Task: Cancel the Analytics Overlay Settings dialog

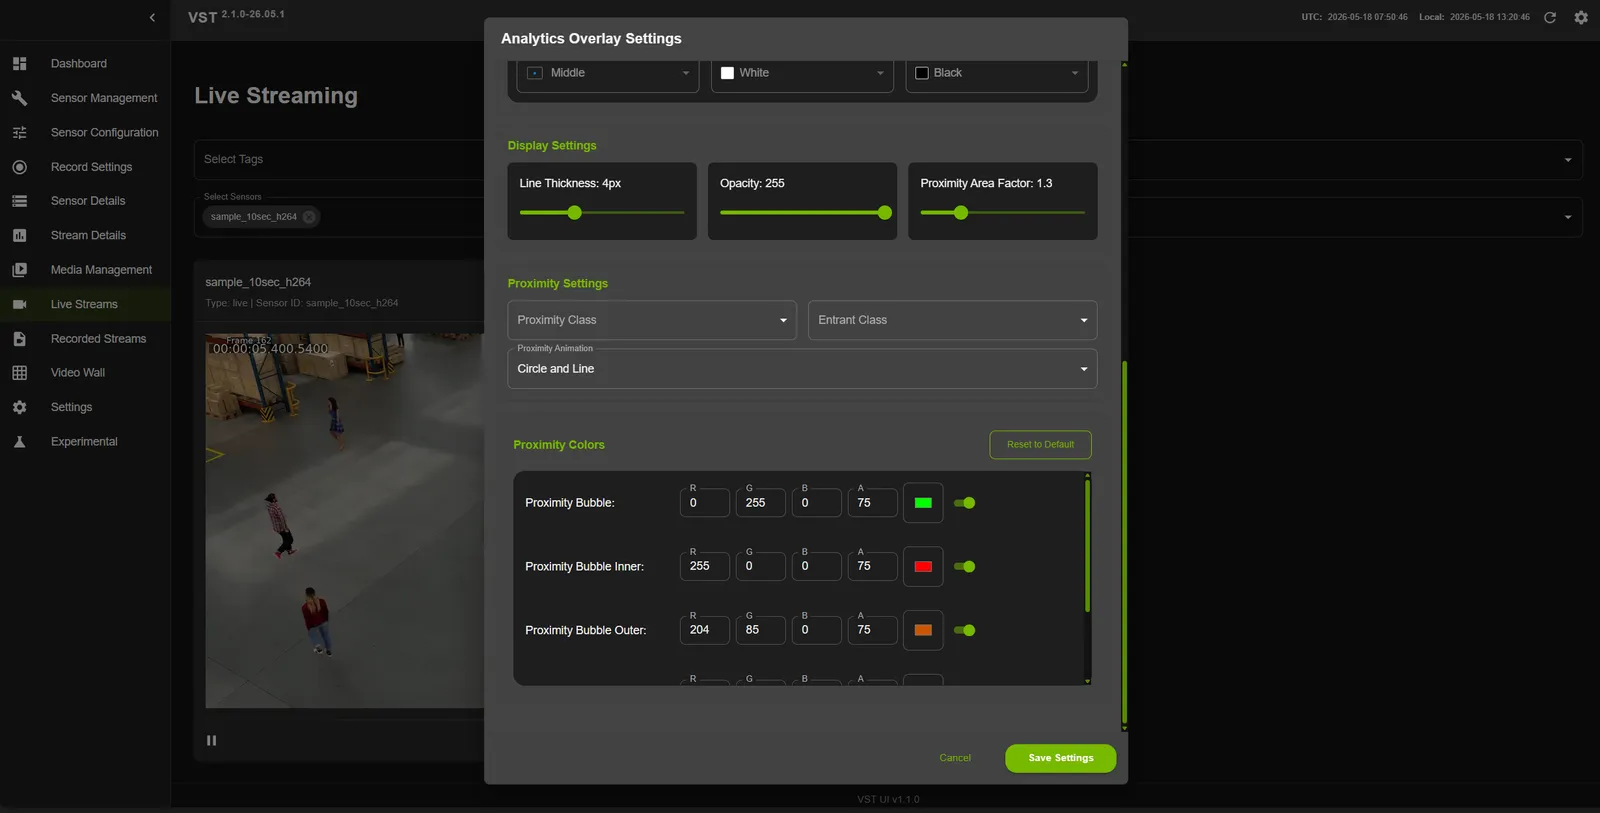Action: [x=955, y=758]
